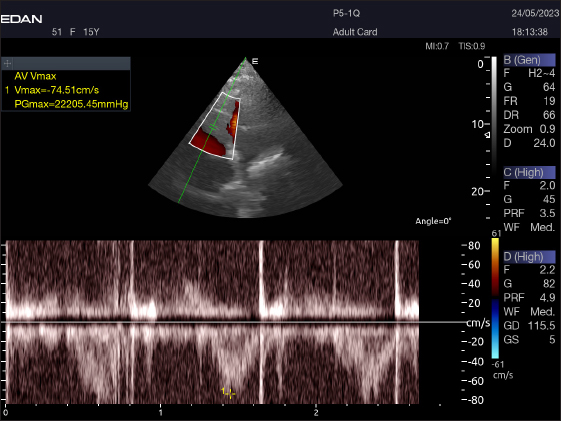Screen dimensions: 561x421
Task: Select the yellow caliper marker 1 on spectrum
Action: coord(228,393)
